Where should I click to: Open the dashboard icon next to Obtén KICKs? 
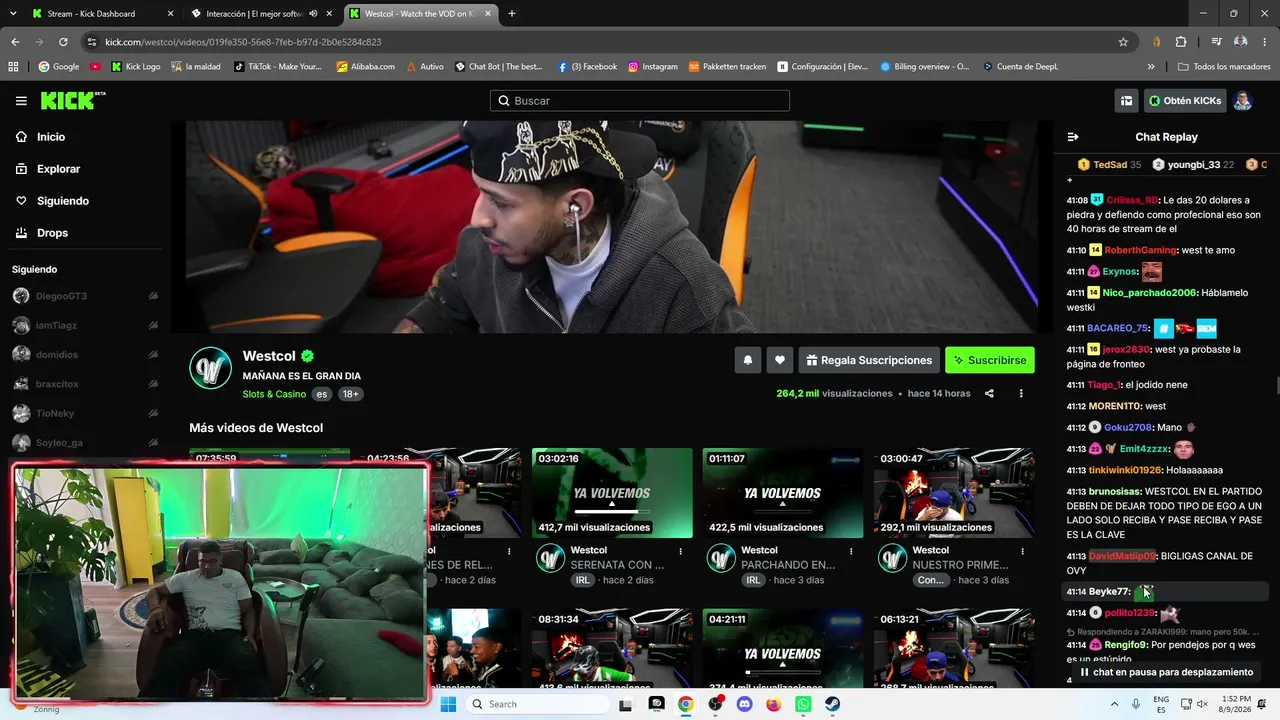[1126, 101]
